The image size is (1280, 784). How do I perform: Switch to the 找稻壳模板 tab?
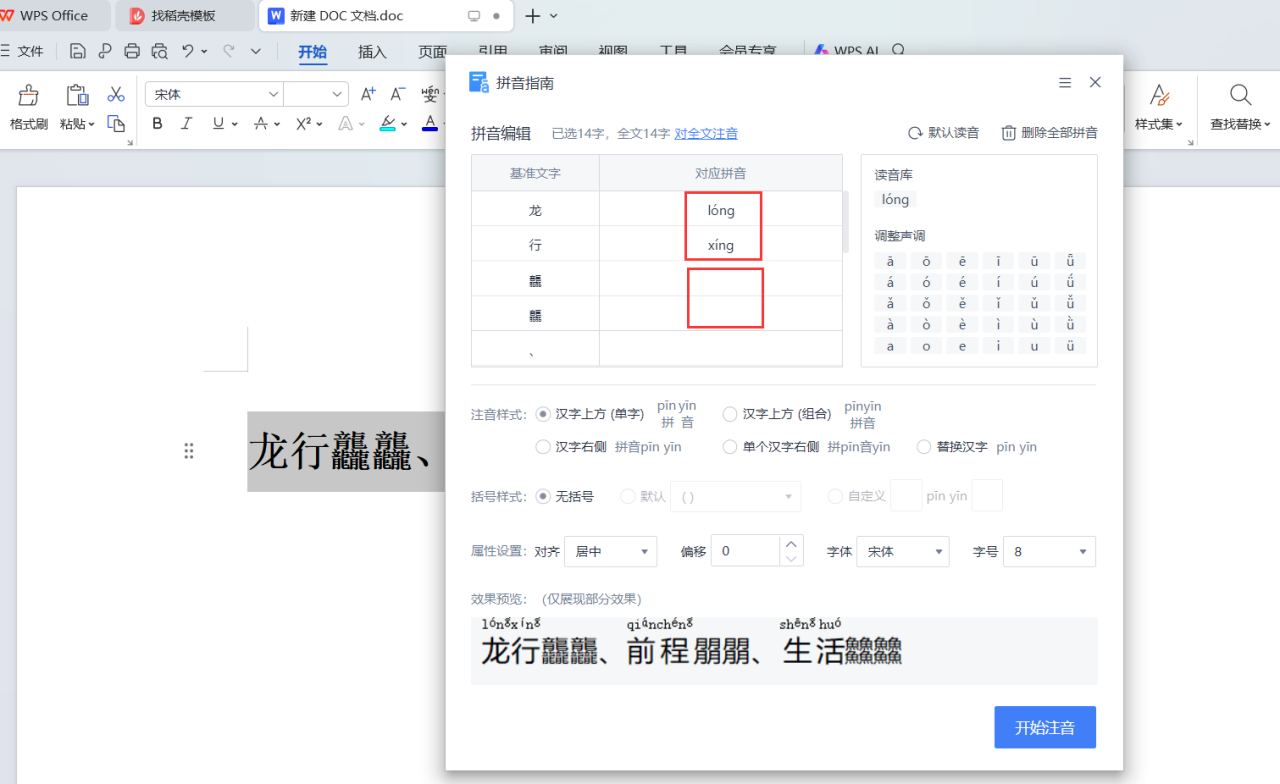pyautogui.click(x=184, y=16)
